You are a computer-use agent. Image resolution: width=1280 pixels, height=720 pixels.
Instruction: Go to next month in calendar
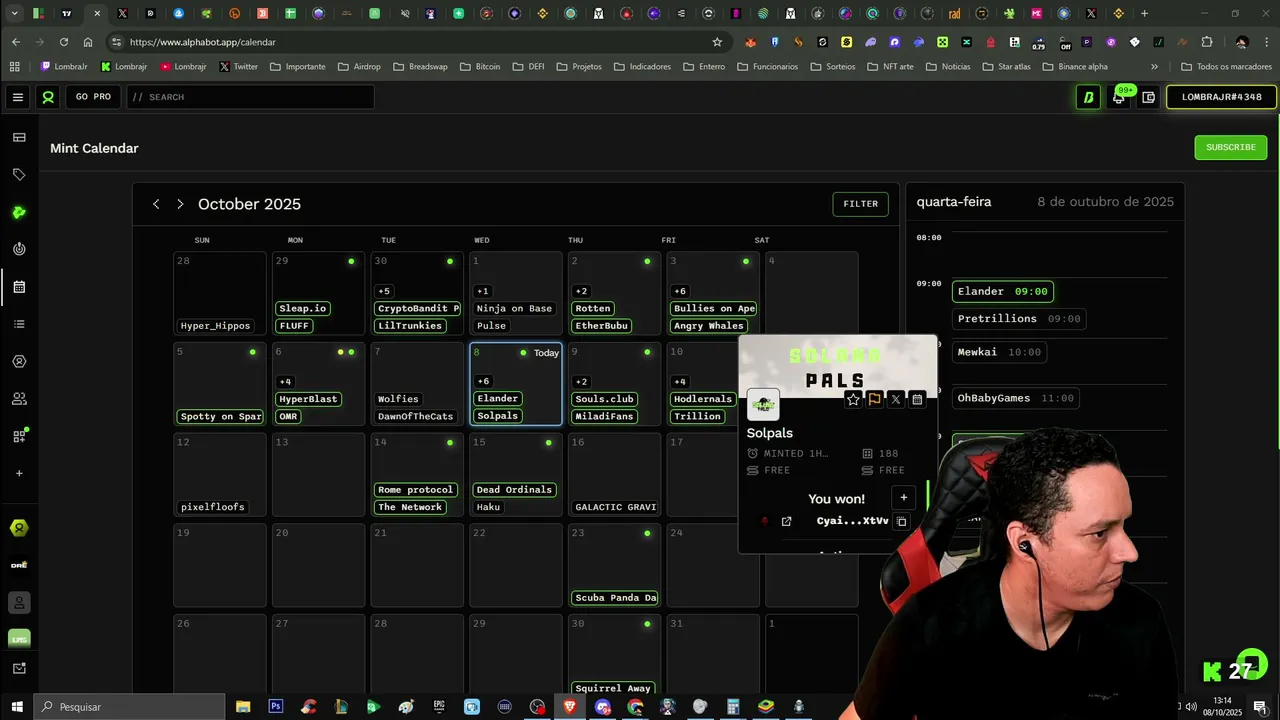click(180, 204)
